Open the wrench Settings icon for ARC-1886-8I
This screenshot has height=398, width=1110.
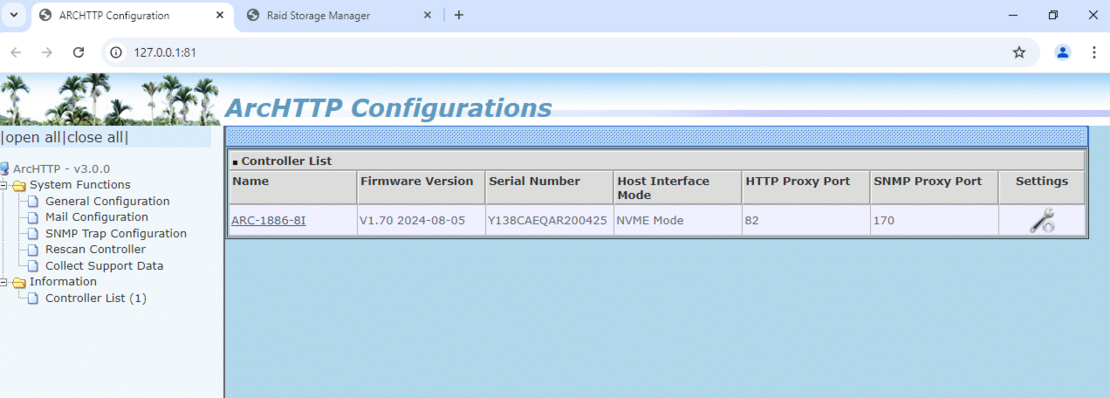tap(1041, 221)
